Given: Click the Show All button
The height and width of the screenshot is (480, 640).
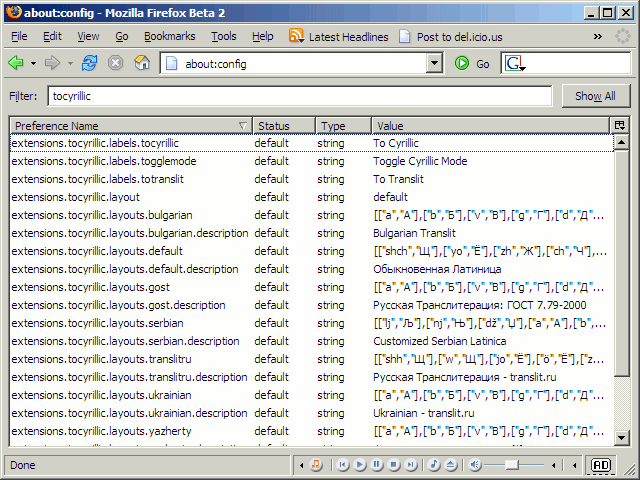Looking at the screenshot, I should 596,96.
